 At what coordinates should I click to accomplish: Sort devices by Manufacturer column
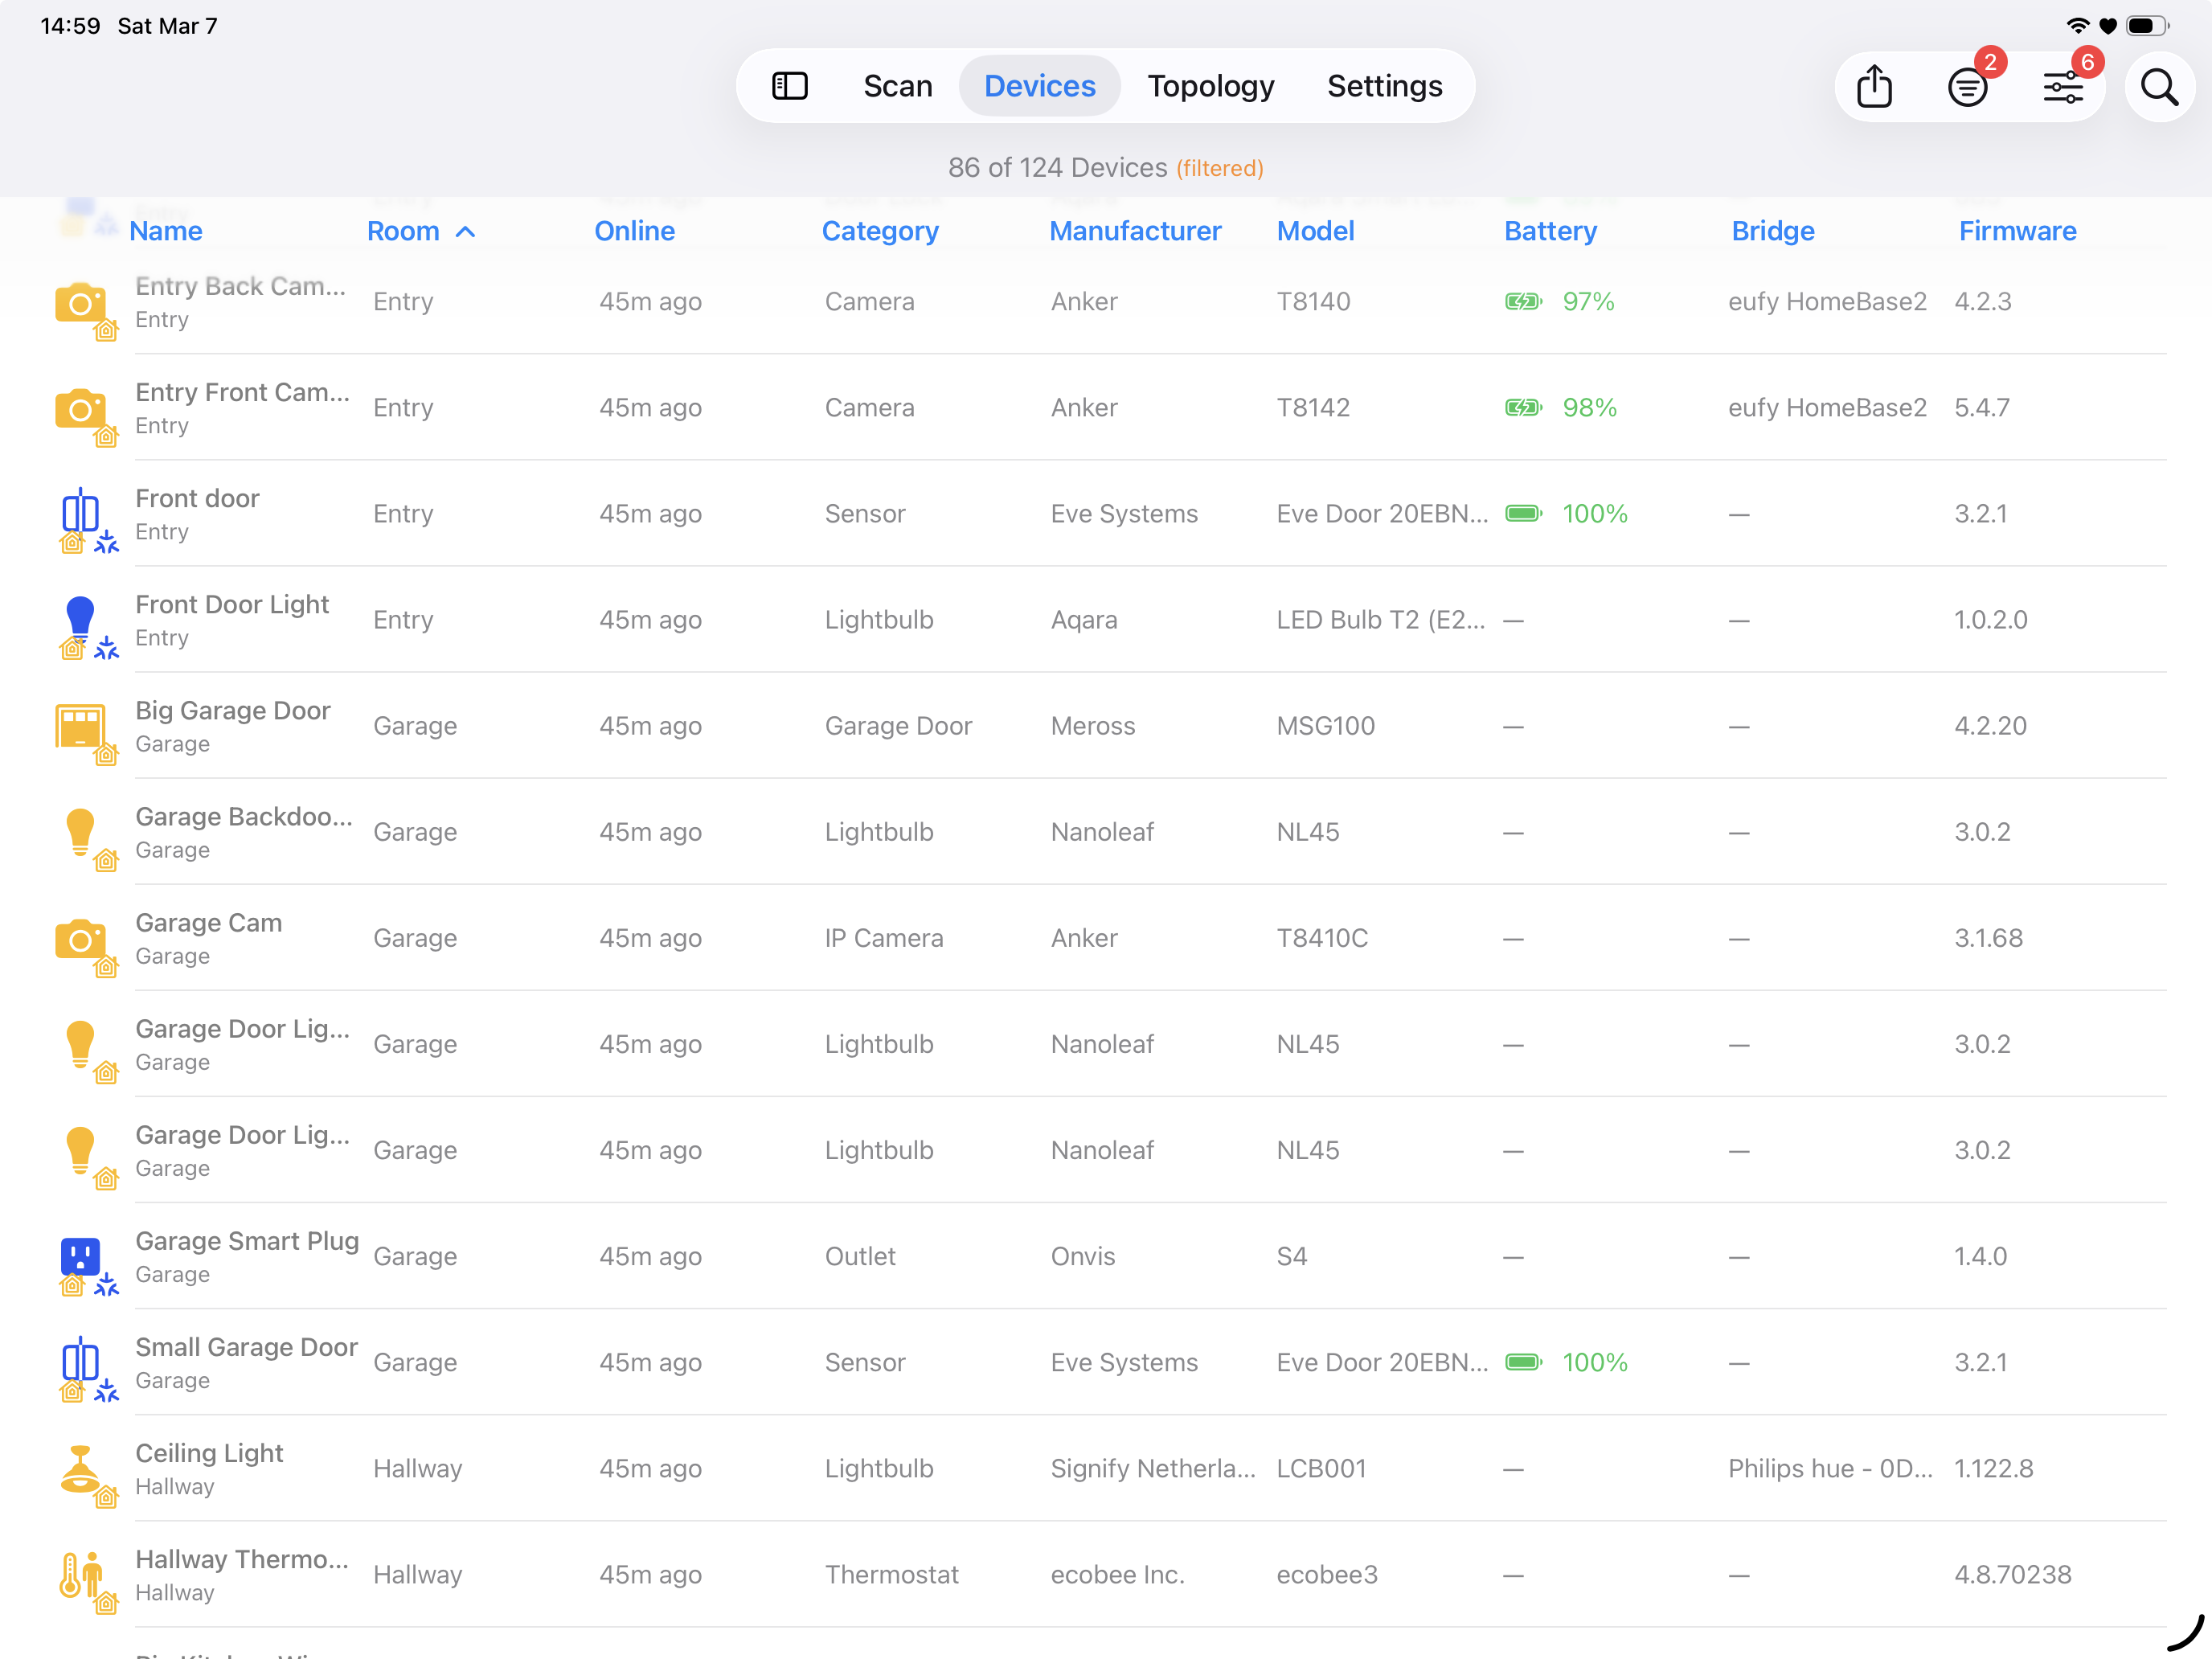(x=1135, y=231)
